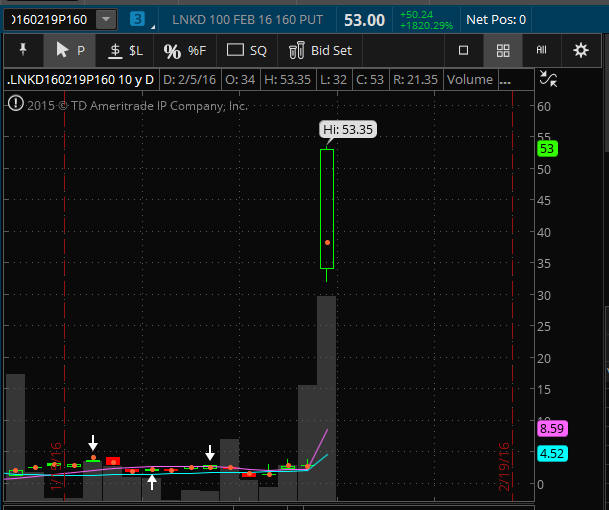The height and width of the screenshot is (510, 609).
Task: Click the 10 y D timeframe label
Action: point(129,79)
